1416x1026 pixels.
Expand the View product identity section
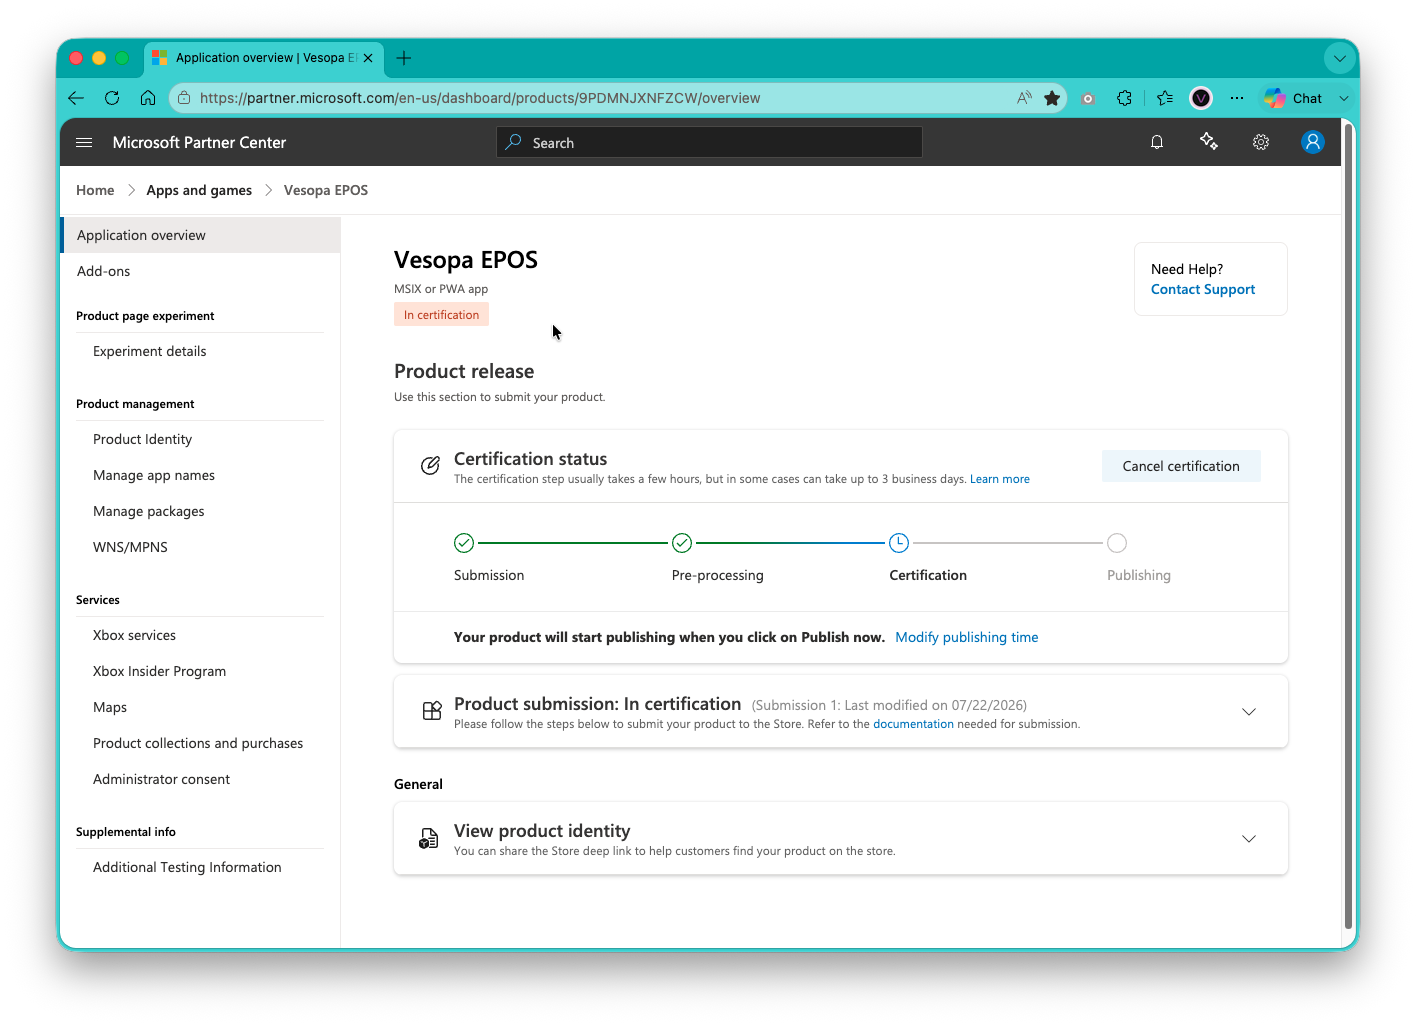pos(1249,839)
